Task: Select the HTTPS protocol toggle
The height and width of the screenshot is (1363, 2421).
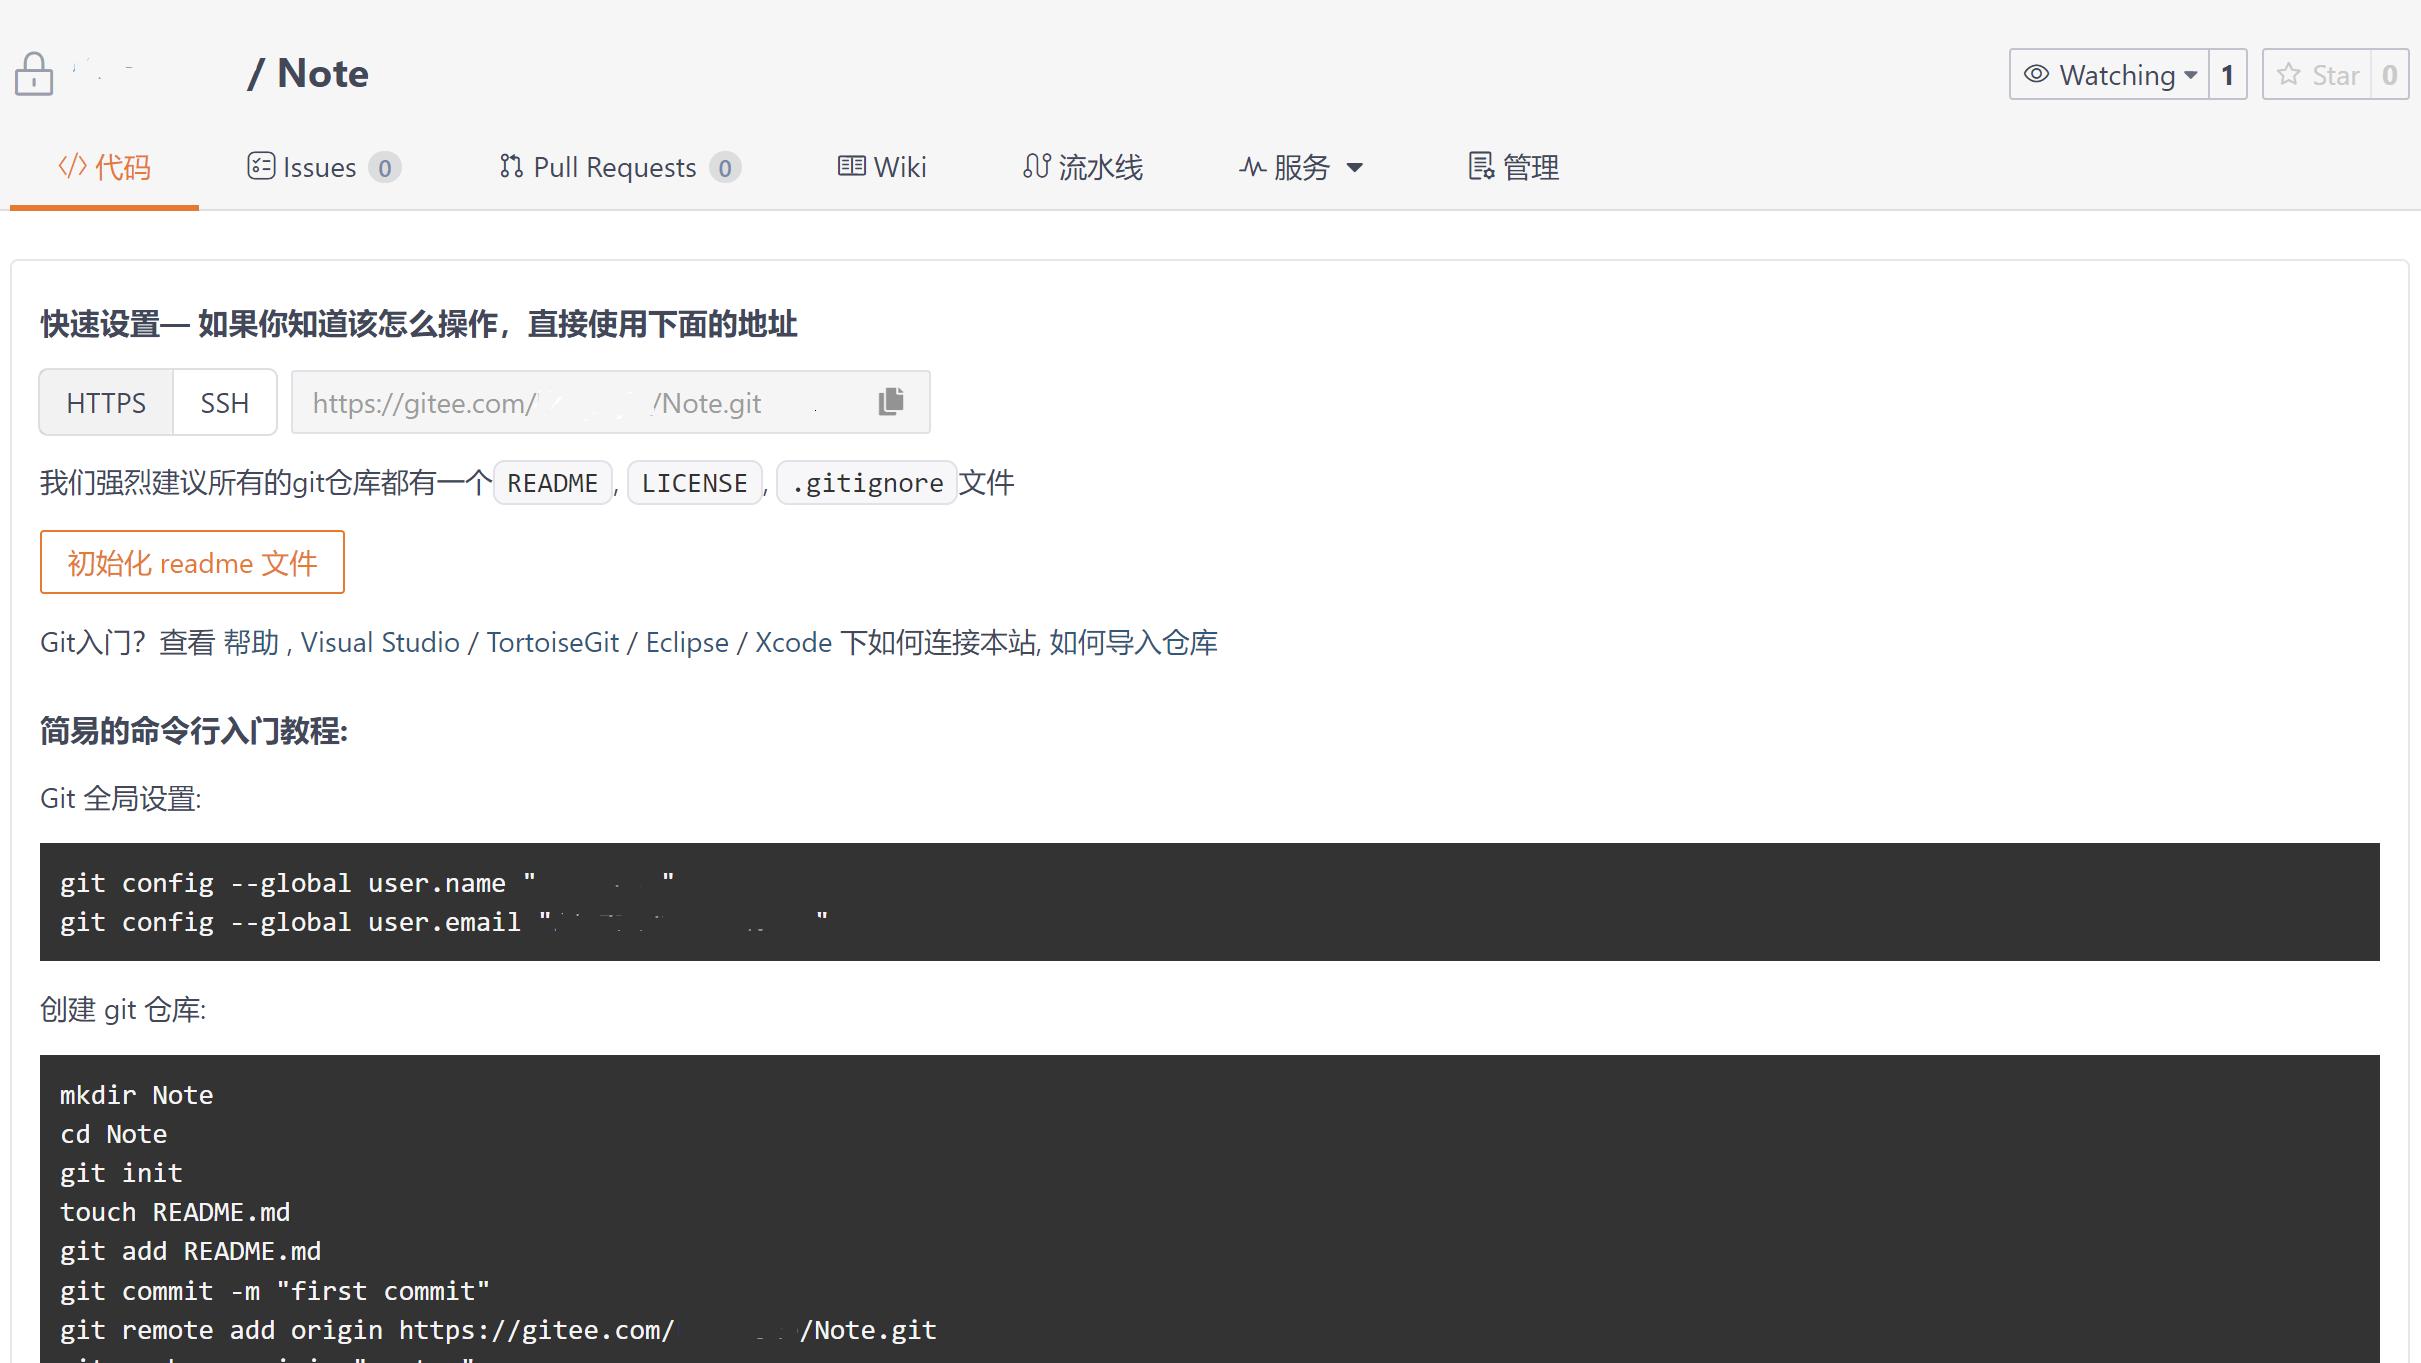Action: (106, 403)
